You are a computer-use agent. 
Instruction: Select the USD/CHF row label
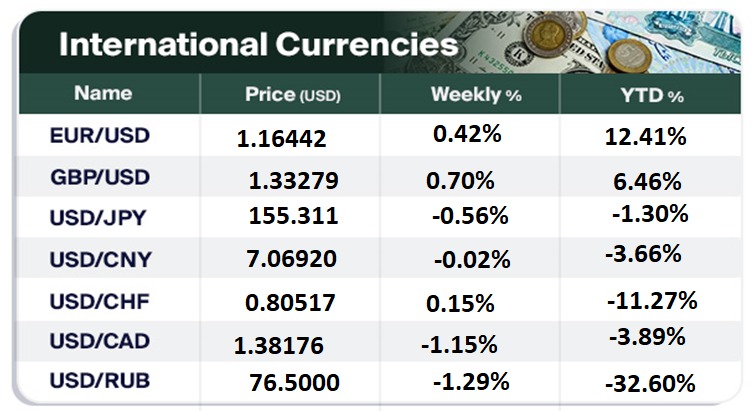click(99, 300)
